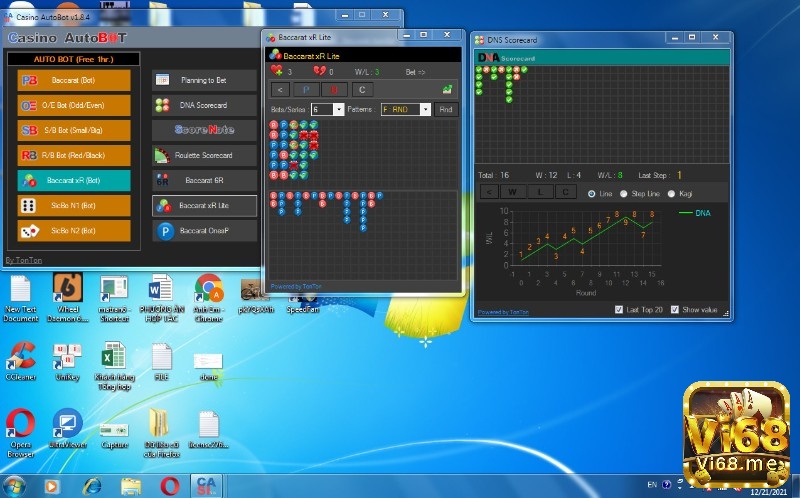The width and height of the screenshot is (800, 498).
Task: Open New Text Document desktop icon
Action: (21, 298)
